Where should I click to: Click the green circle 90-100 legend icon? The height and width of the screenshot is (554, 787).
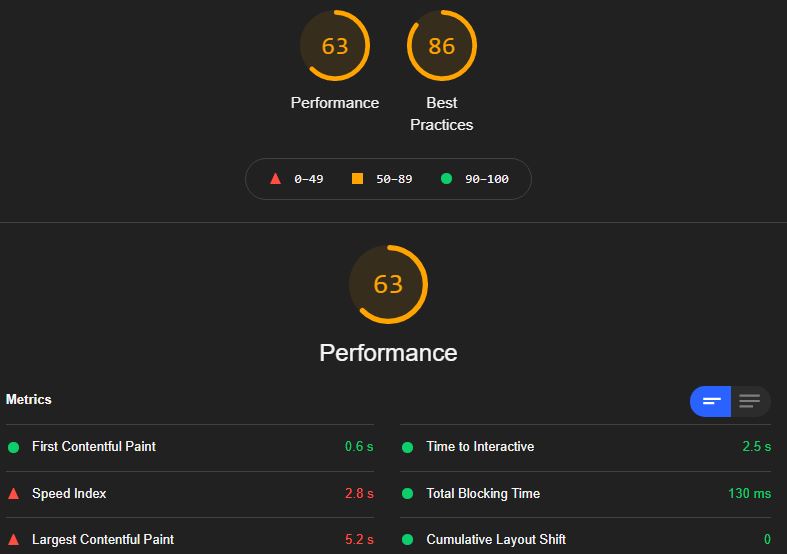(x=446, y=179)
